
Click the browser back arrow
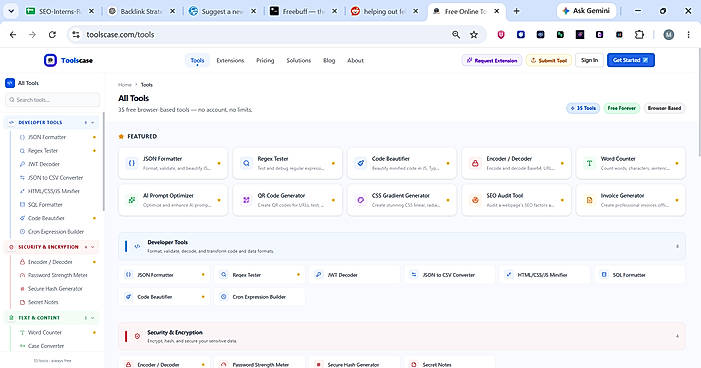(x=13, y=34)
